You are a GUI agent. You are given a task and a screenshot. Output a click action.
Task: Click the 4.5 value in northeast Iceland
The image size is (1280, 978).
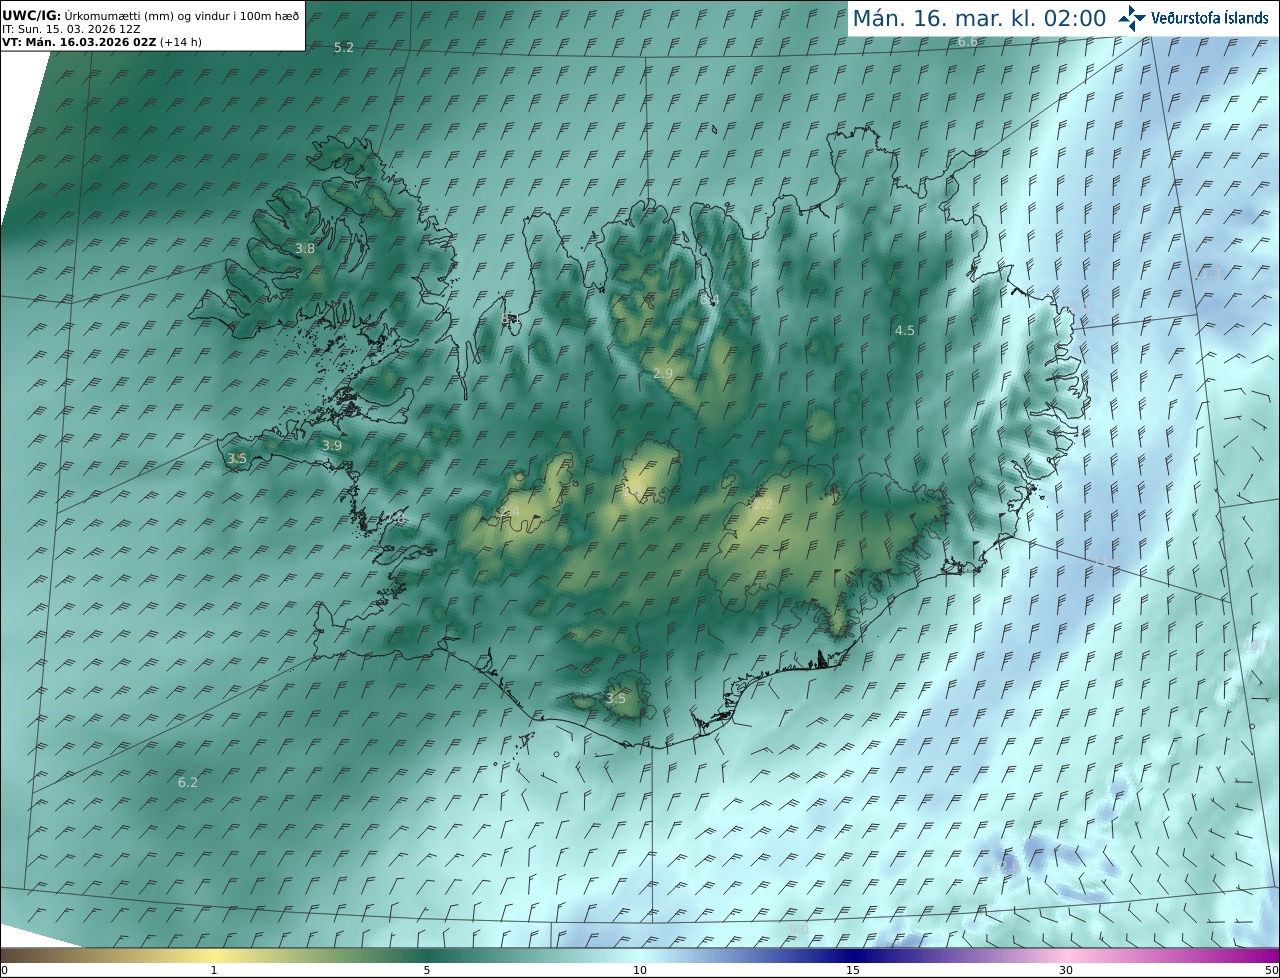(904, 330)
